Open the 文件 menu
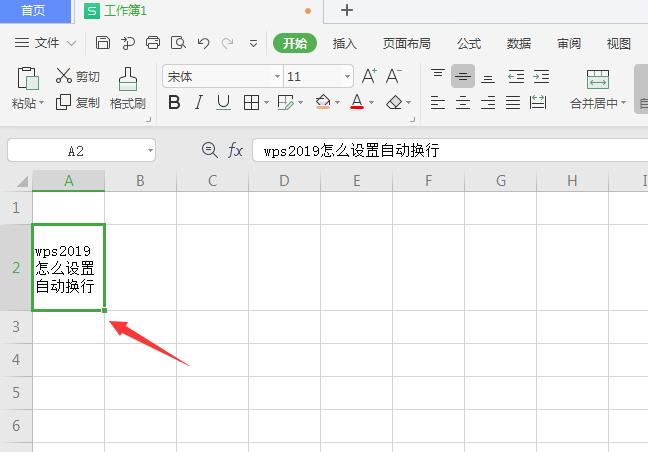 (46, 43)
